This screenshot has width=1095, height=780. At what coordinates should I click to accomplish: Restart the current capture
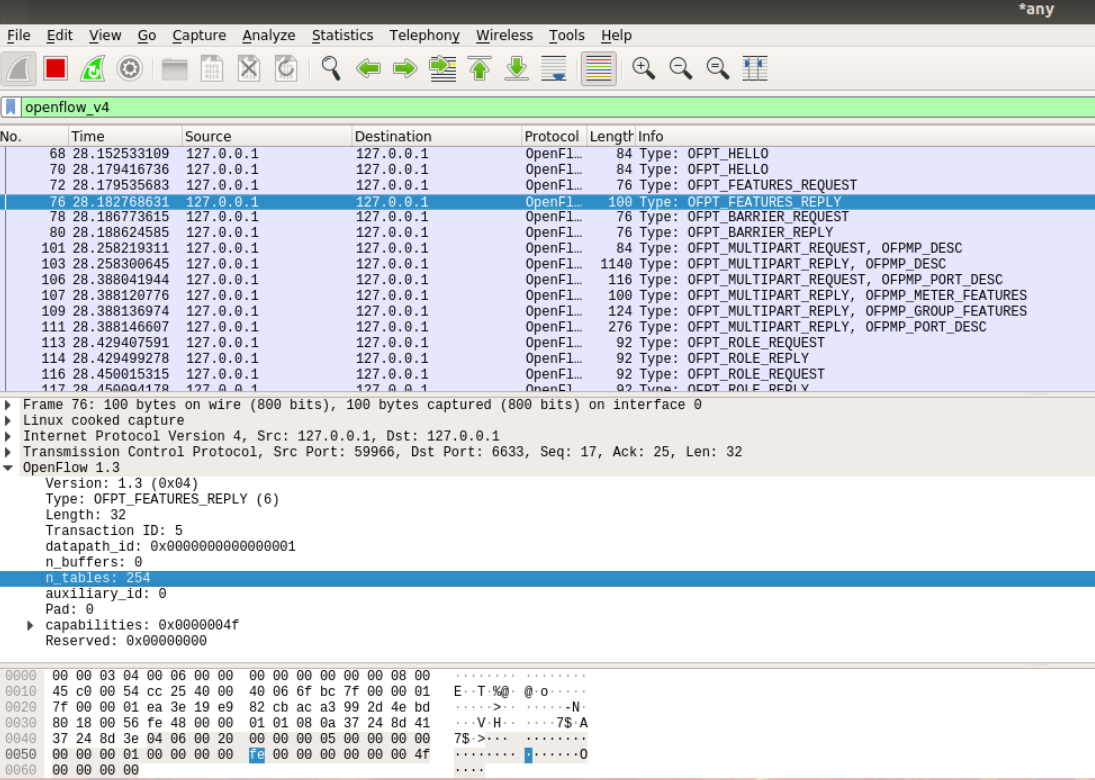[x=92, y=69]
